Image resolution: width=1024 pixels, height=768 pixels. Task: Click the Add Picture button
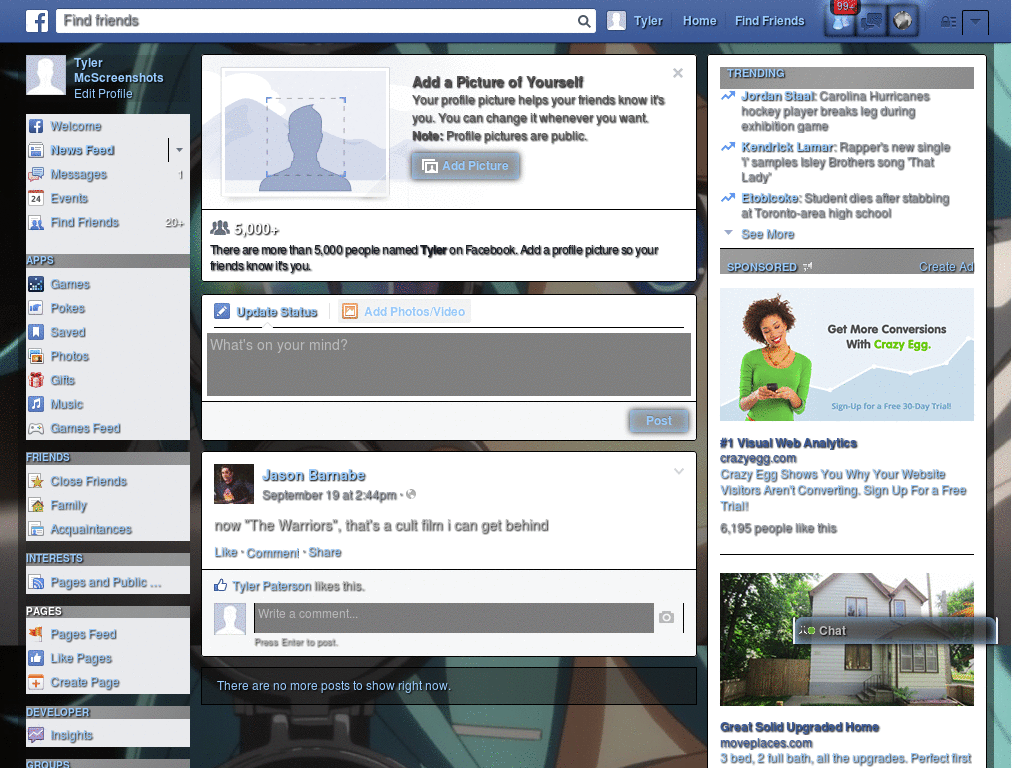[x=465, y=166]
